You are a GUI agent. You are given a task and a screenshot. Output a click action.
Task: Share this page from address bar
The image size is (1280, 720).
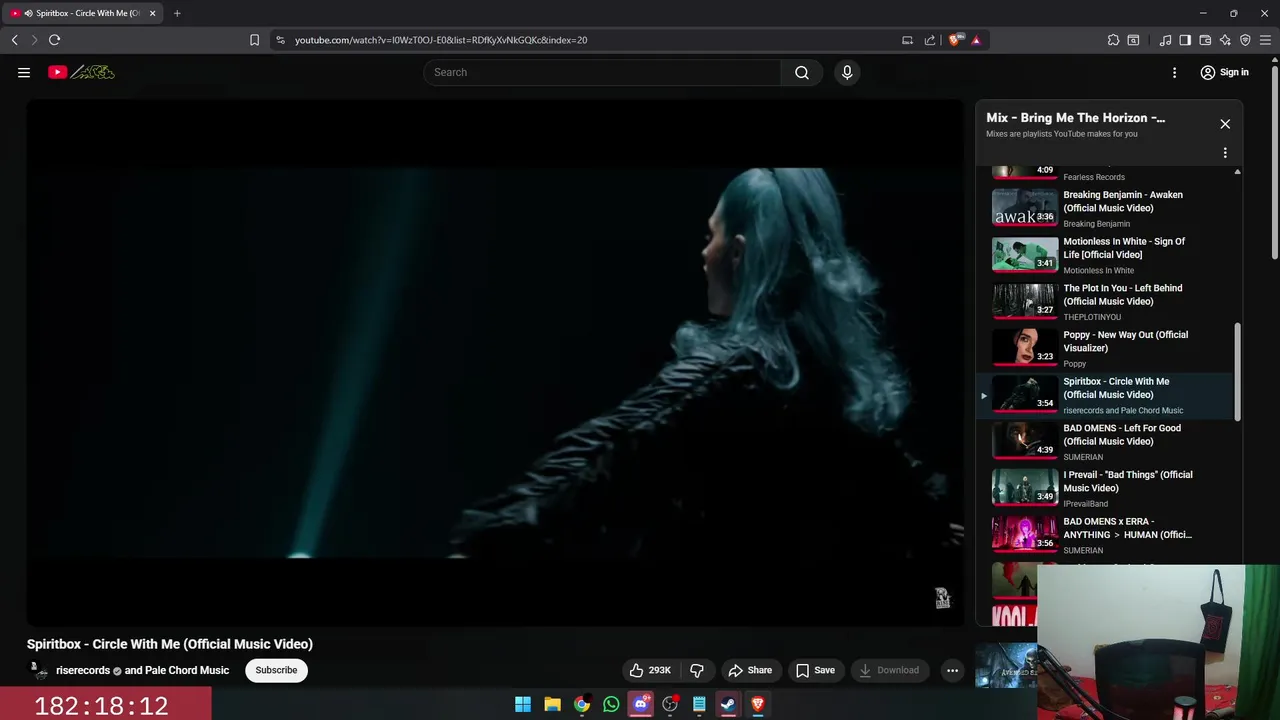[930, 40]
